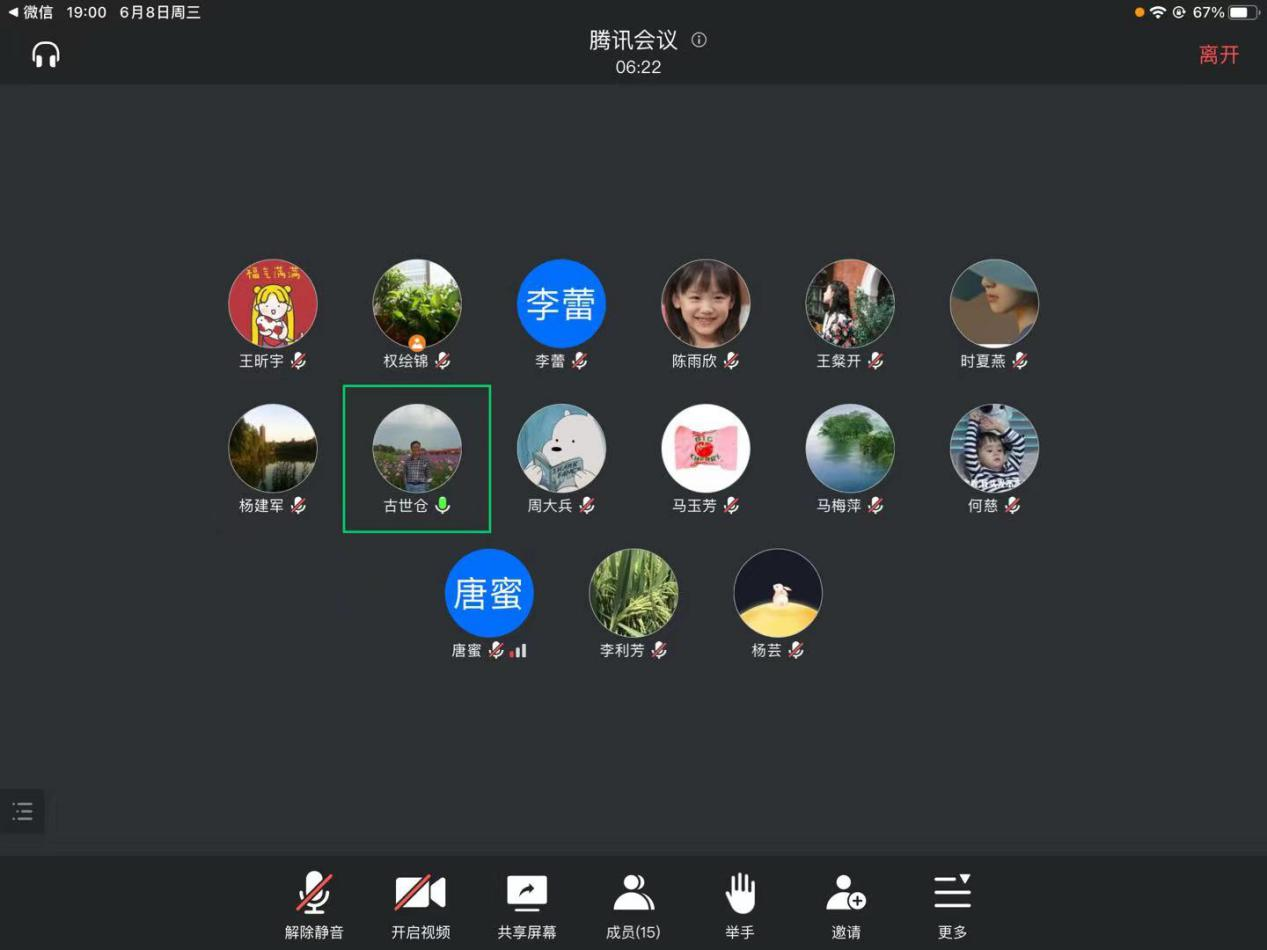Screen dimensions: 1267x950
Task: Click 唐蜜's network signal bars icon
Action: [518, 651]
